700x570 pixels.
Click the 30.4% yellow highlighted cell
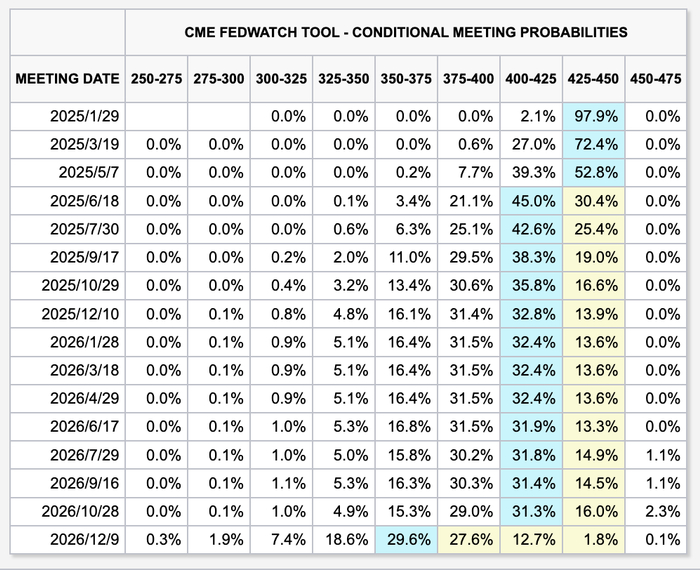pos(593,199)
